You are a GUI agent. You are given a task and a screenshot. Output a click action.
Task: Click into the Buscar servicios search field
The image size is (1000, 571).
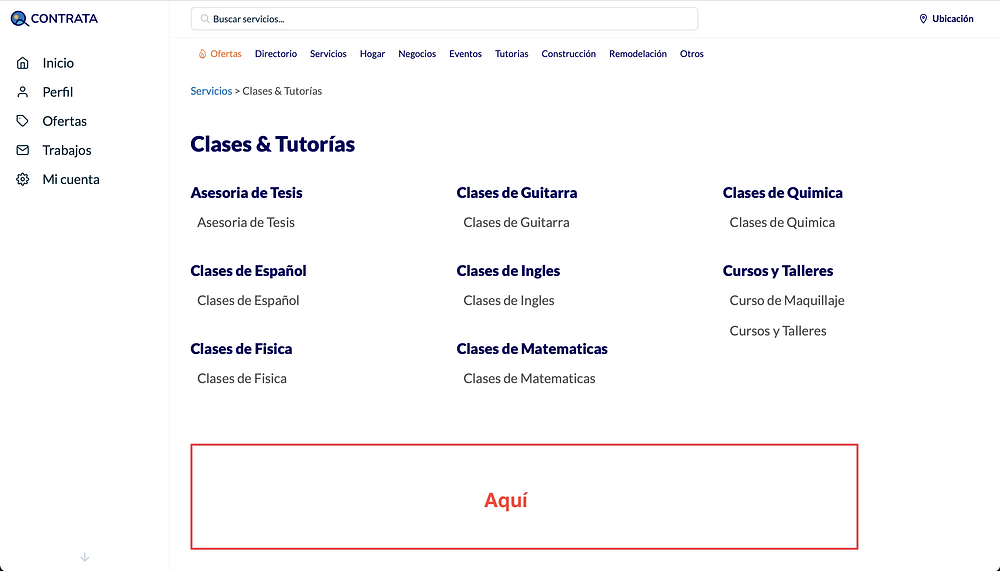pos(450,19)
